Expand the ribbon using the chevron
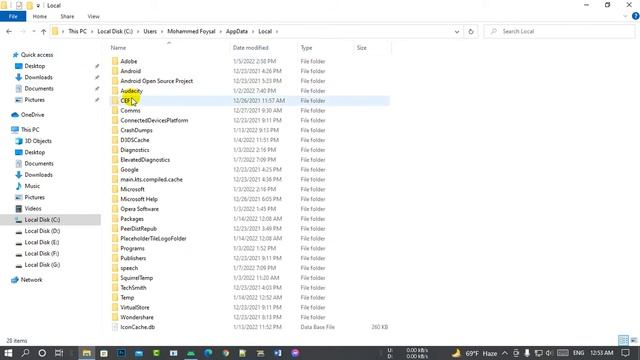This screenshot has width=640, height=360. coord(625,16)
